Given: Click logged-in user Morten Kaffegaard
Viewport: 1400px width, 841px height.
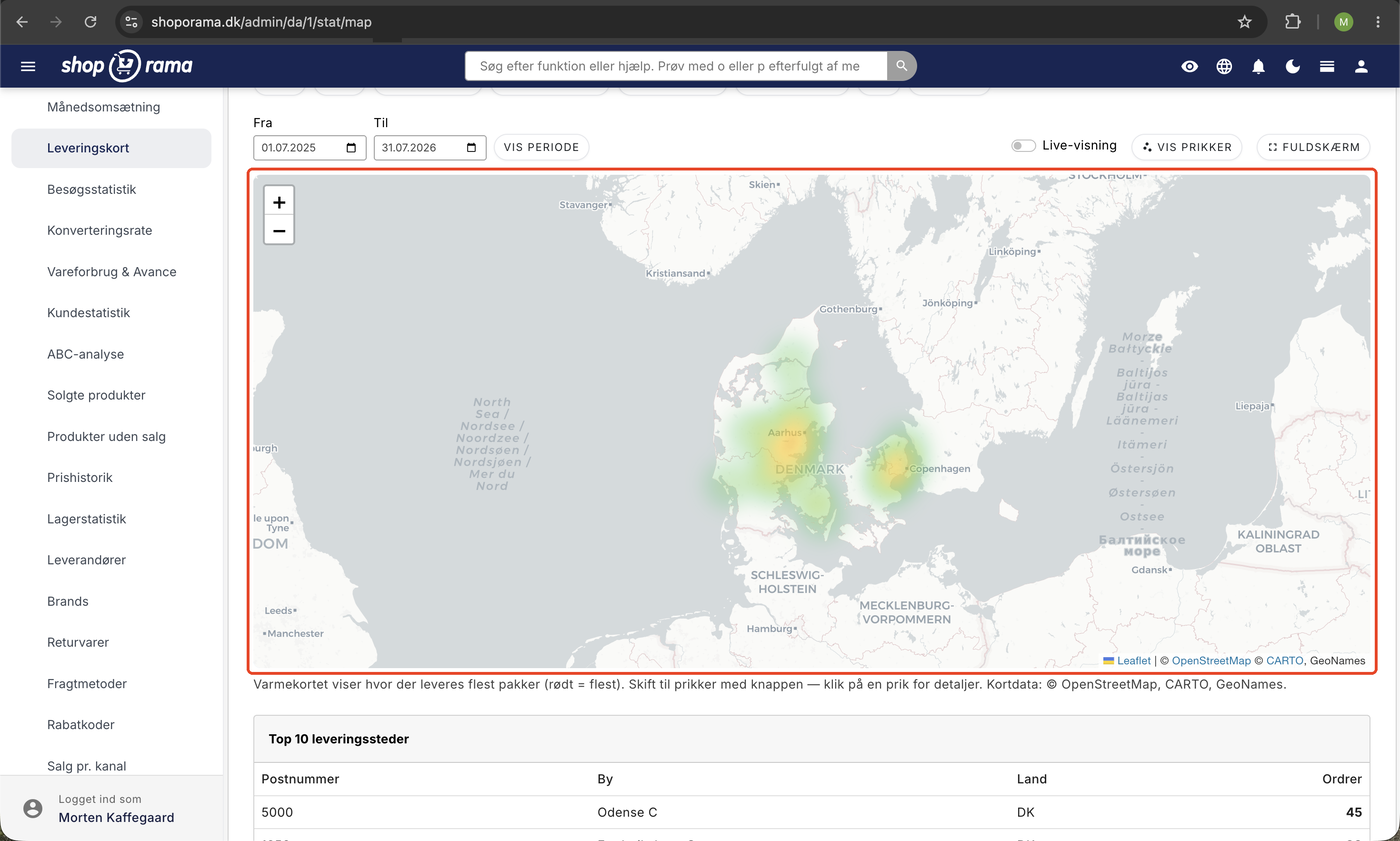Looking at the screenshot, I should click(116, 817).
